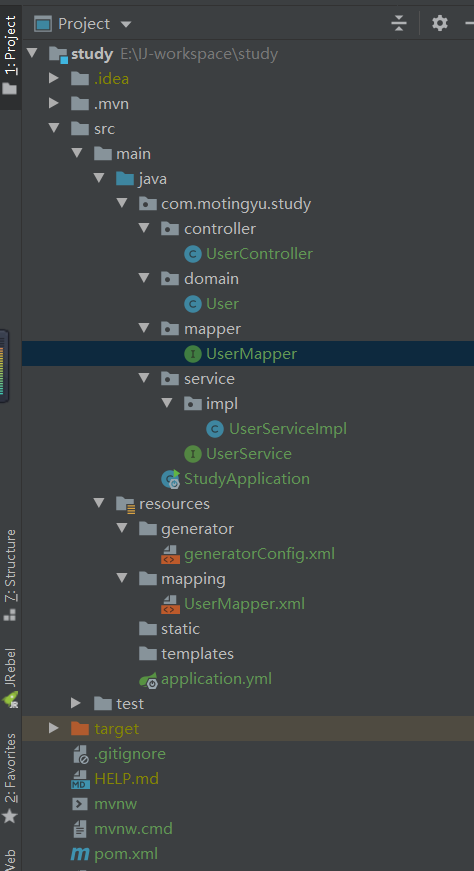
Task: Open Project panel settings gear
Action: click(440, 23)
